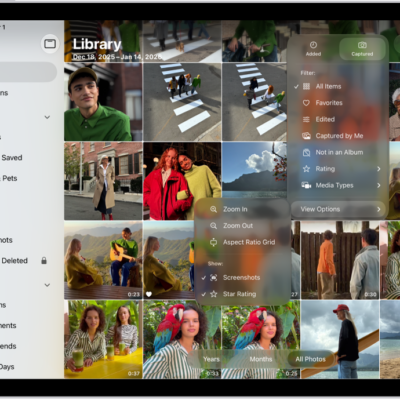The image size is (400, 400).
Task: Click the lock icon beside Deleted
Action: point(44,261)
